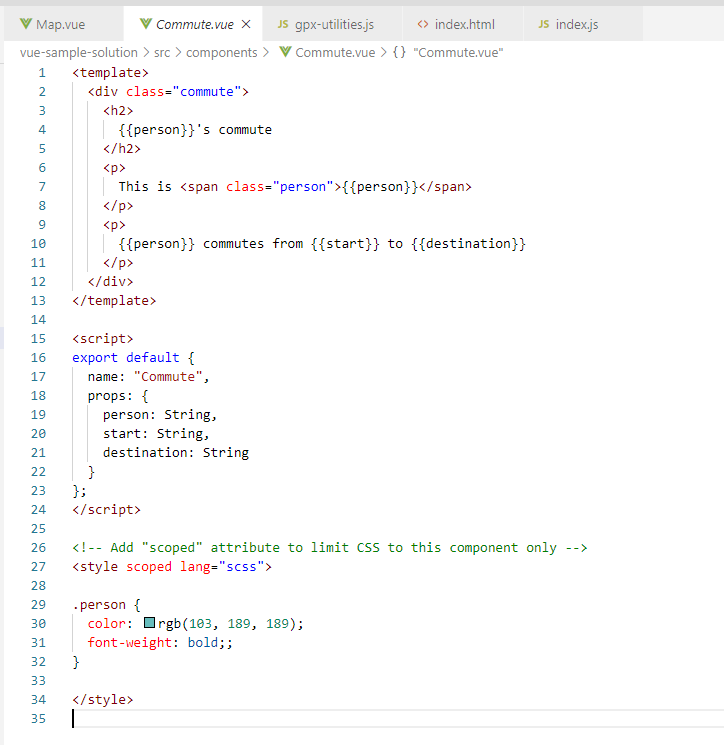Click the "person: String," prop
The image size is (724, 745).
160,415
